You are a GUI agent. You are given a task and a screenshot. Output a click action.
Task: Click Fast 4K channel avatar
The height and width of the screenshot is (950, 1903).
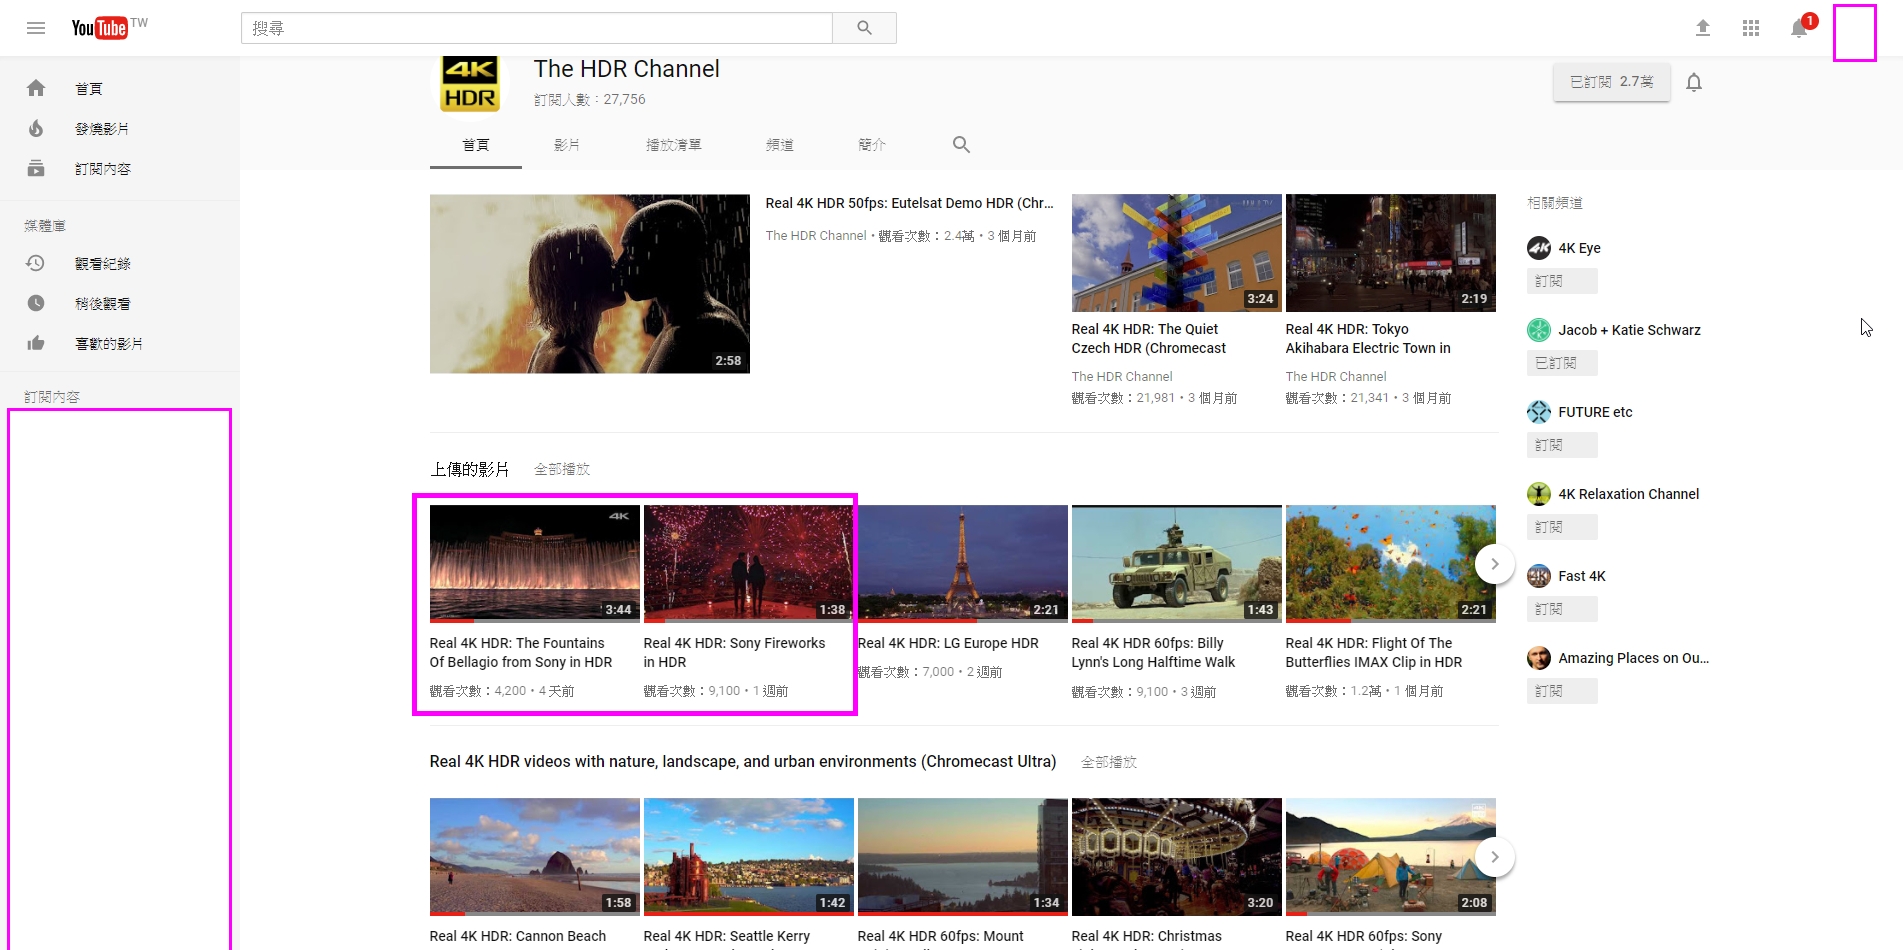coord(1539,576)
